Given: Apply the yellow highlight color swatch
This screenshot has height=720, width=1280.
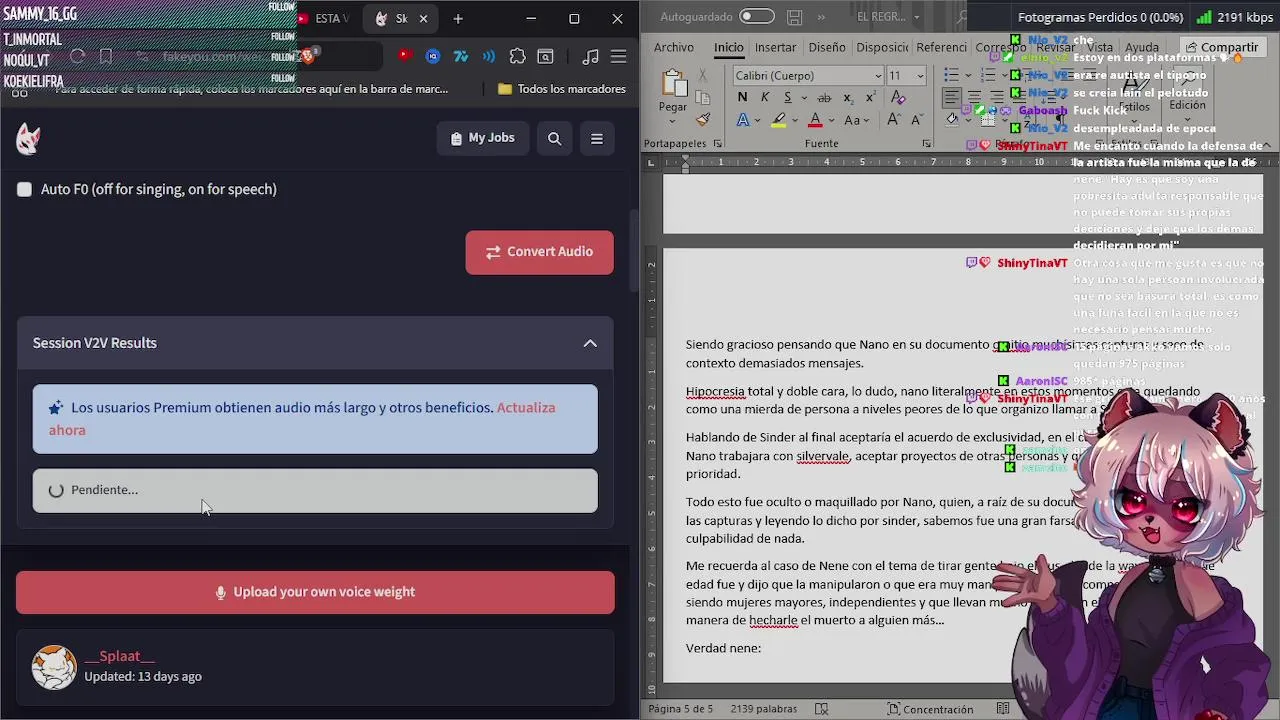Looking at the screenshot, I should pos(779,120).
